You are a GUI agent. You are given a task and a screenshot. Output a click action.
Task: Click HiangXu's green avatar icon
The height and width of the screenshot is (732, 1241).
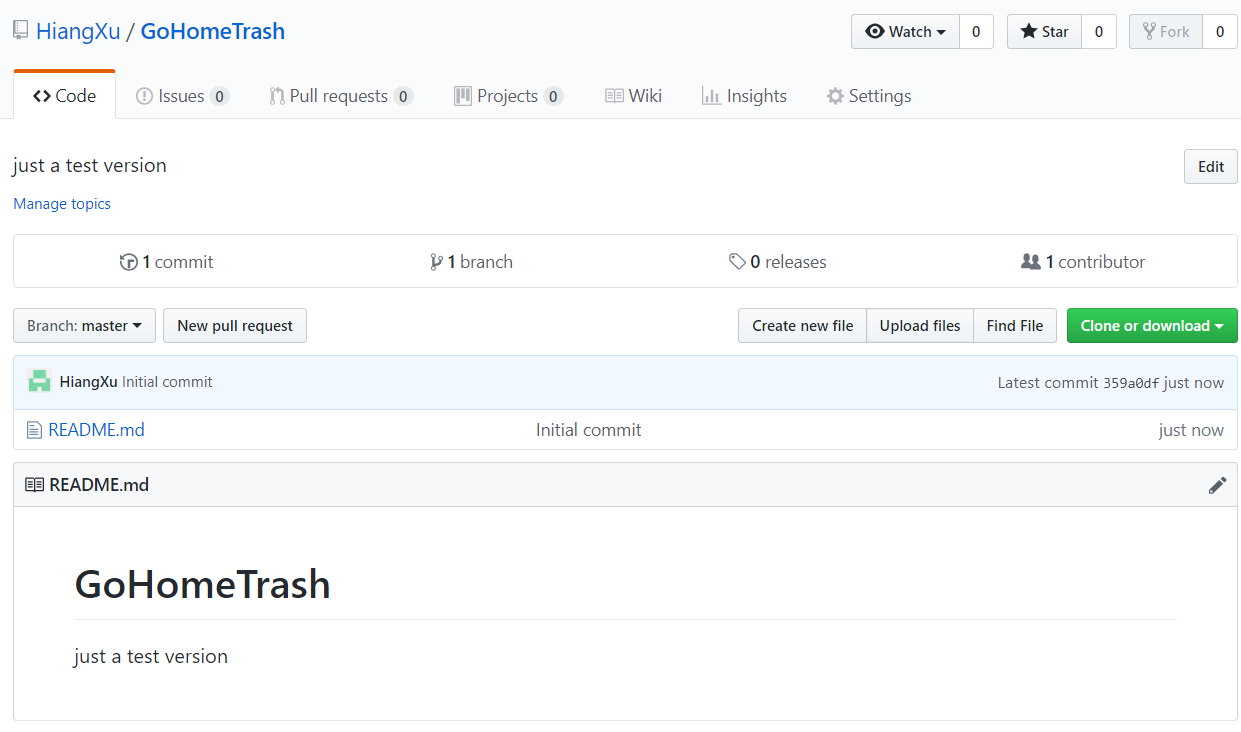click(x=40, y=382)
